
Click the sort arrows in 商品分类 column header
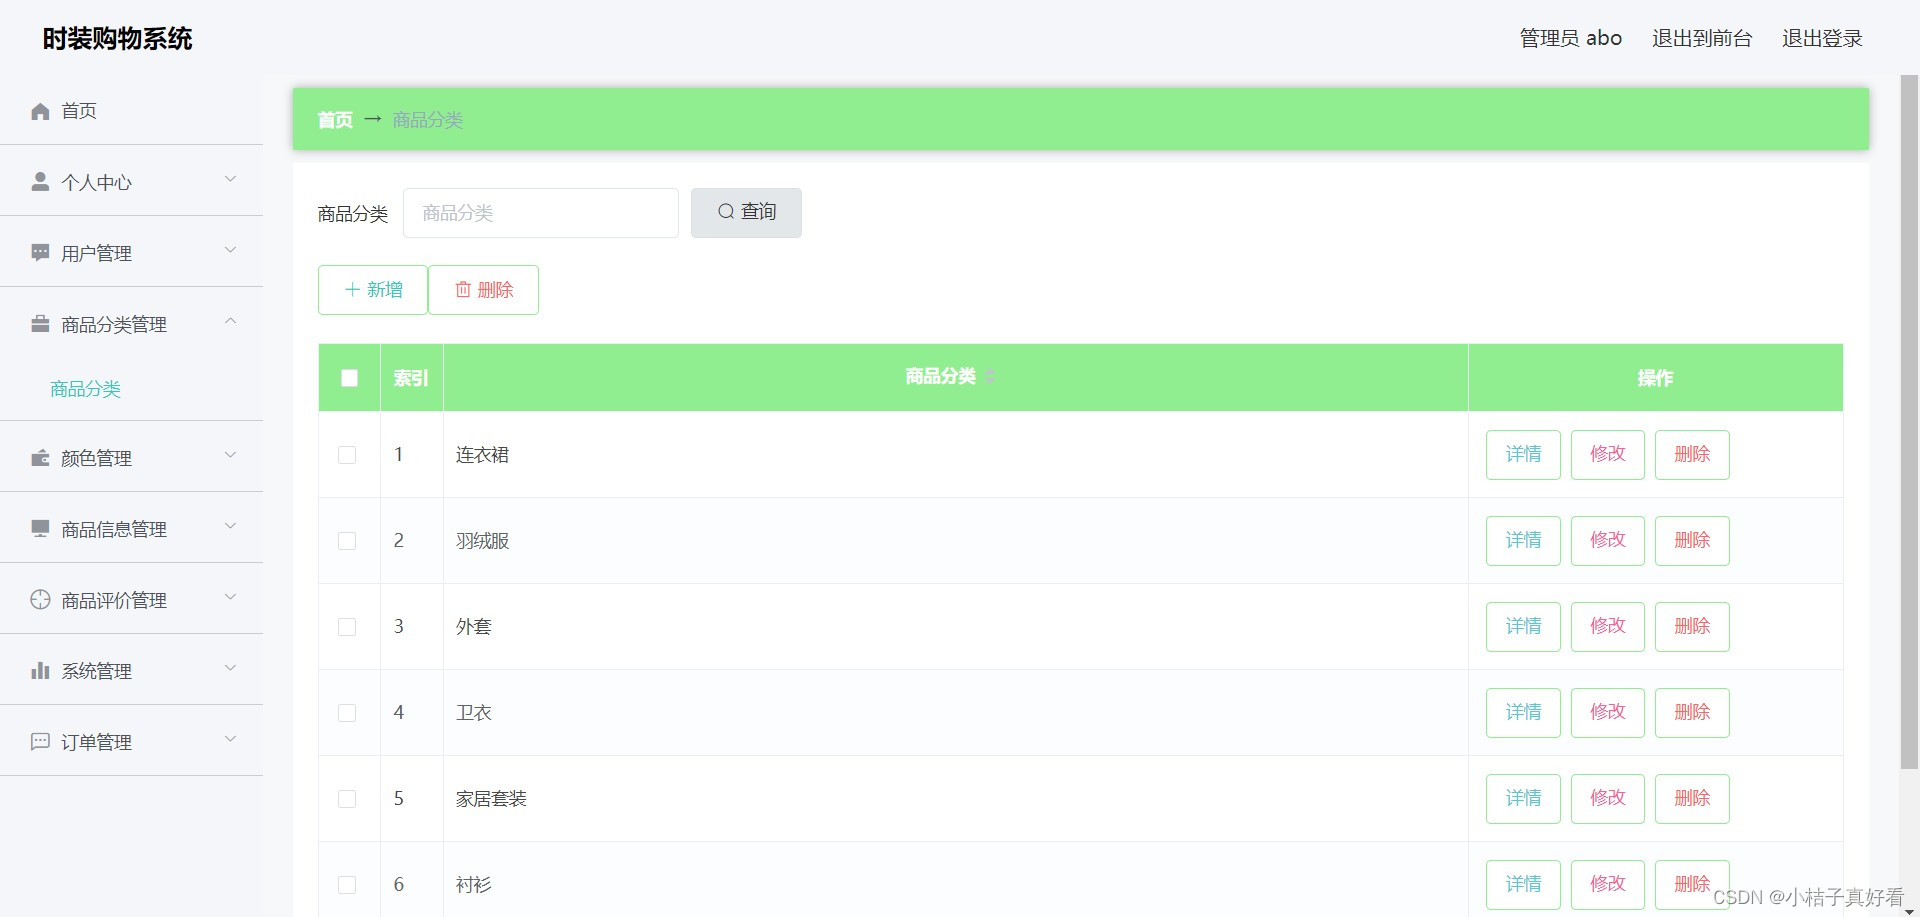989,376
